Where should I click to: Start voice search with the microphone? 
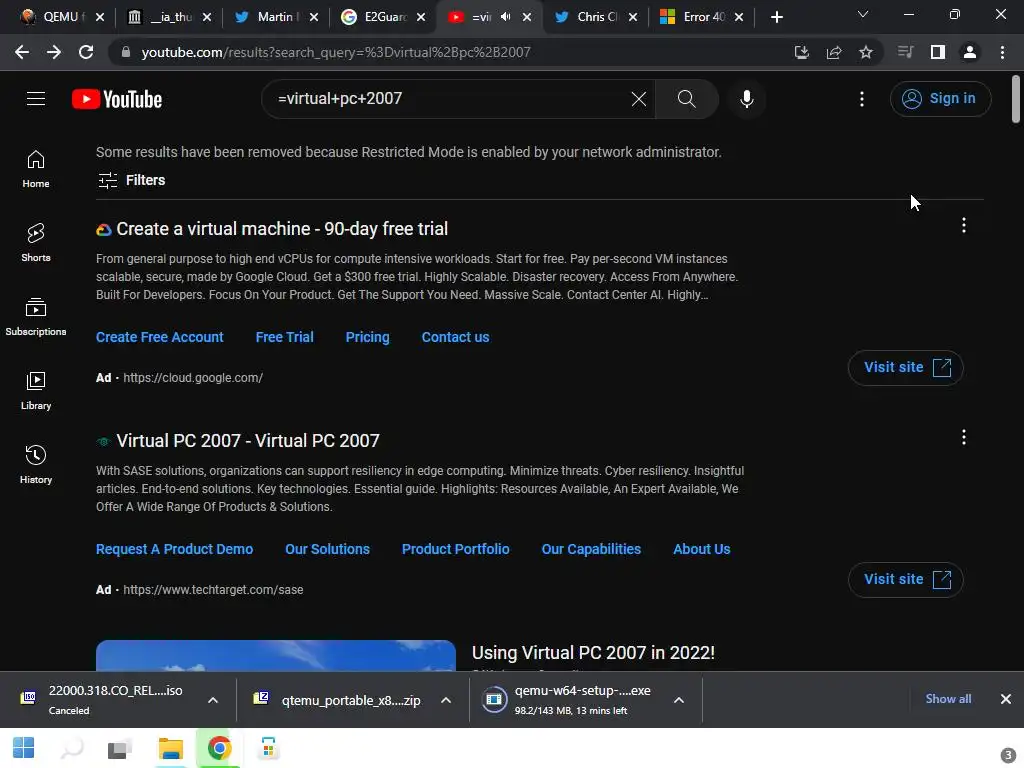[x=746, y=99]
